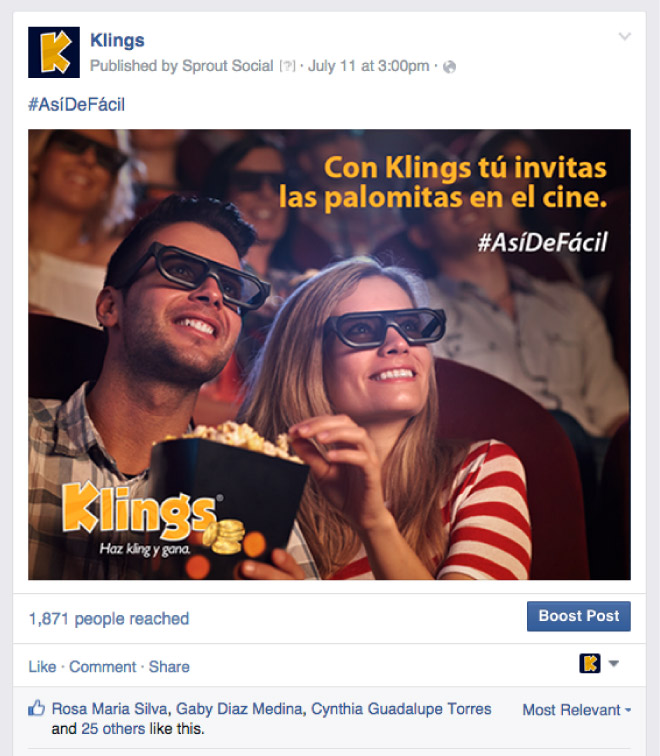660x756 pixels.
Task: Open the post options chevron menu
Action: coord(624,36)
